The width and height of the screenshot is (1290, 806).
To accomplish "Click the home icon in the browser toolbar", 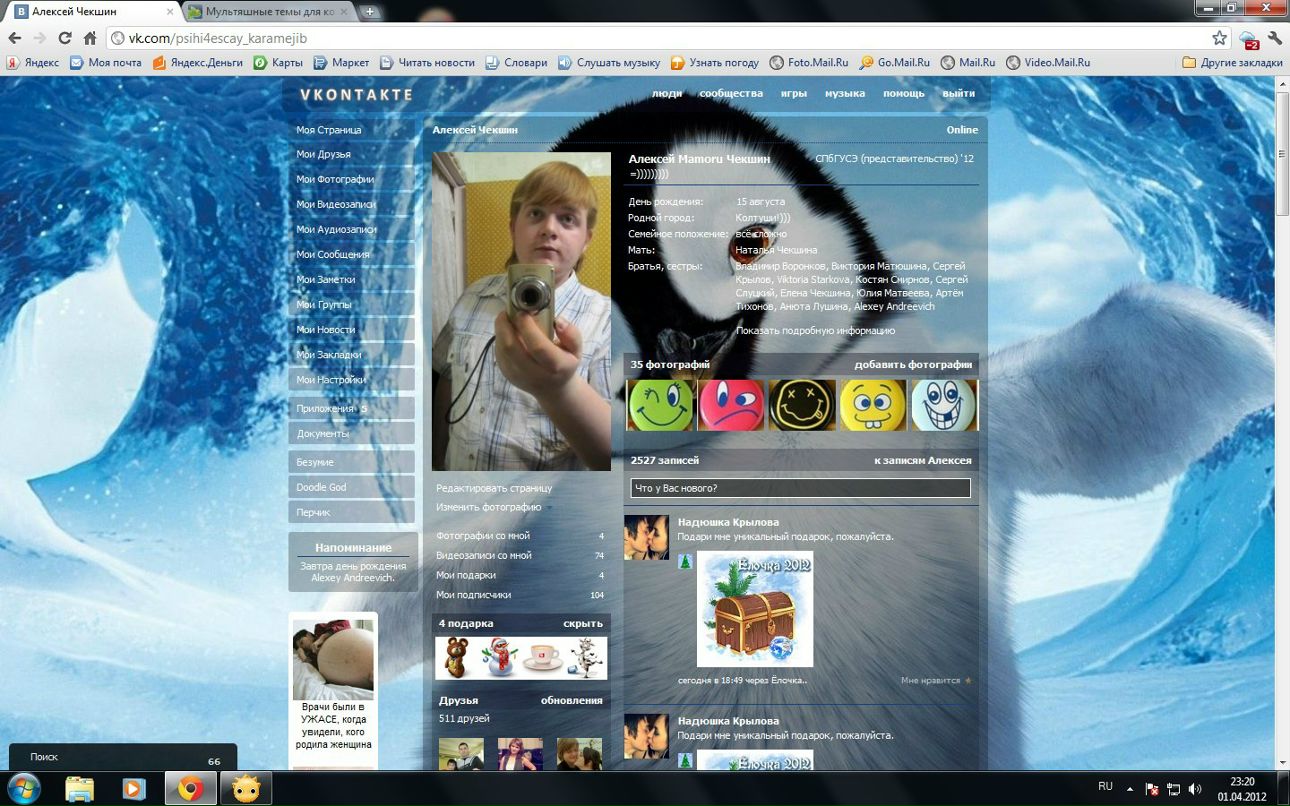I will 90,38.
